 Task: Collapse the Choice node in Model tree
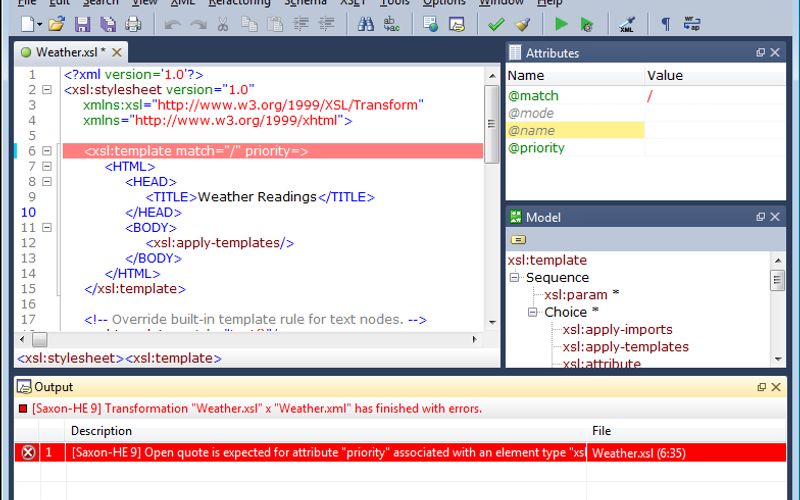tap(533, 312)
